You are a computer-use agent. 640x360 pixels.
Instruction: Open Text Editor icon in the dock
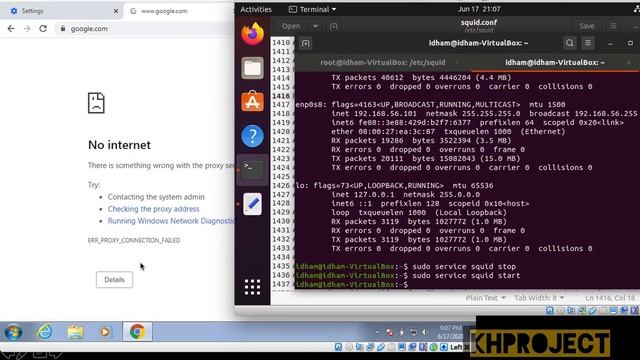coord(252,204)
